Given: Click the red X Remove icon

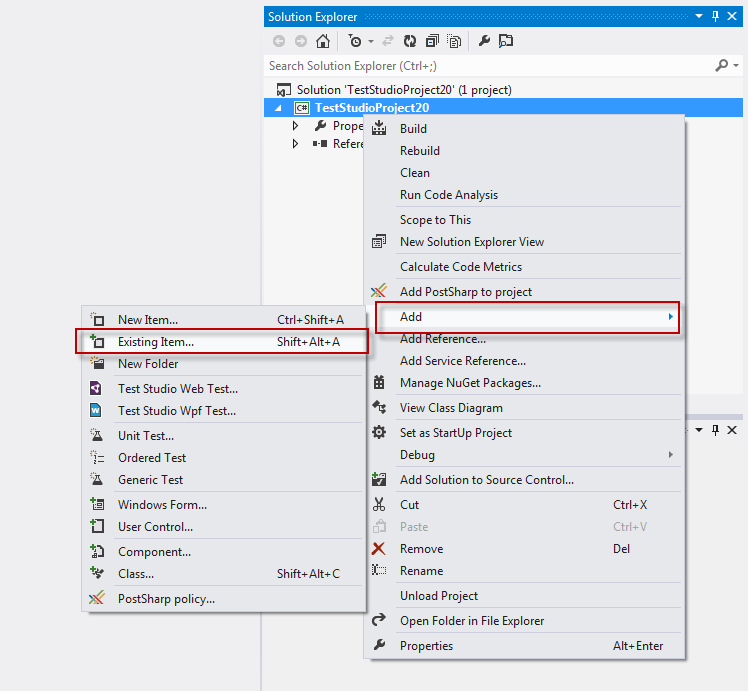Looking at the screenshot, I should pyautogui.click(x=379, y=549).
